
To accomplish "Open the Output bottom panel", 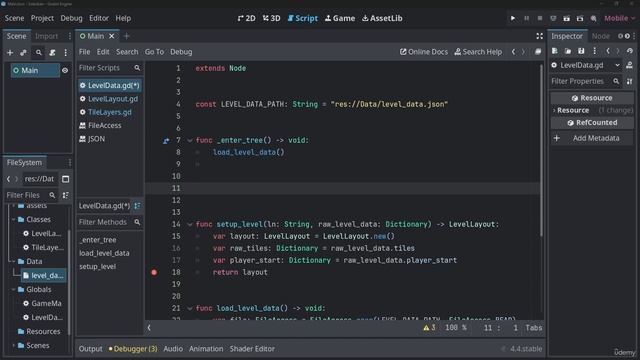I will tap(90, 349).
